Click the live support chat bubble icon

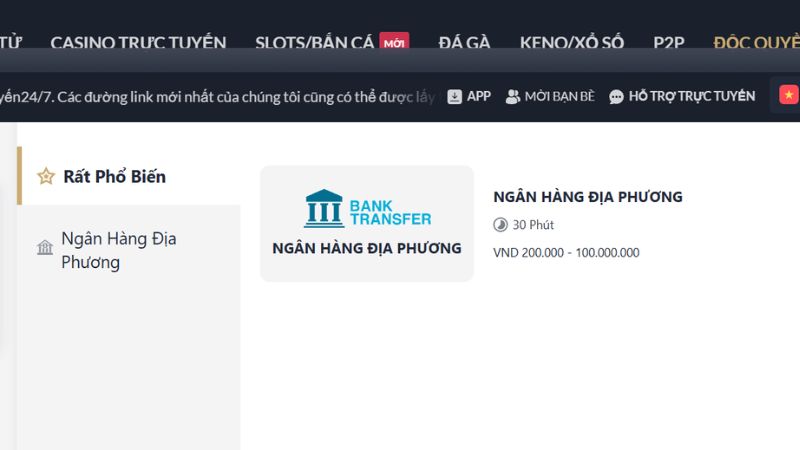[616, 97]
